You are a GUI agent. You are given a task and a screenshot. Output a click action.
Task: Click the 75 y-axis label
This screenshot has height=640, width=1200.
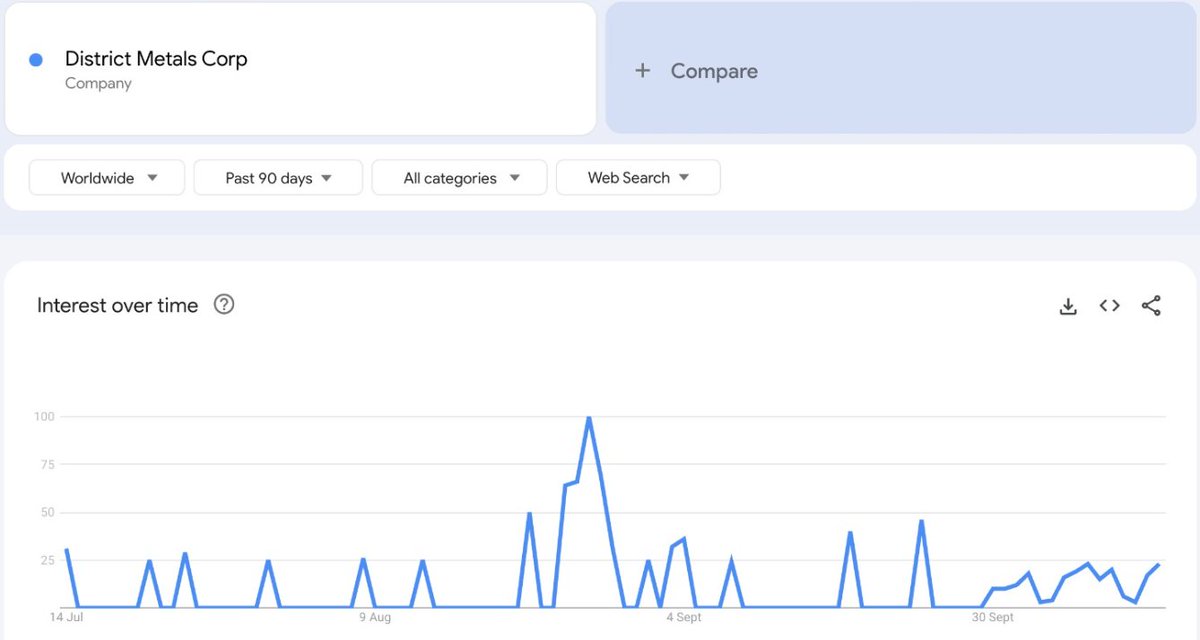pos(46,464)
